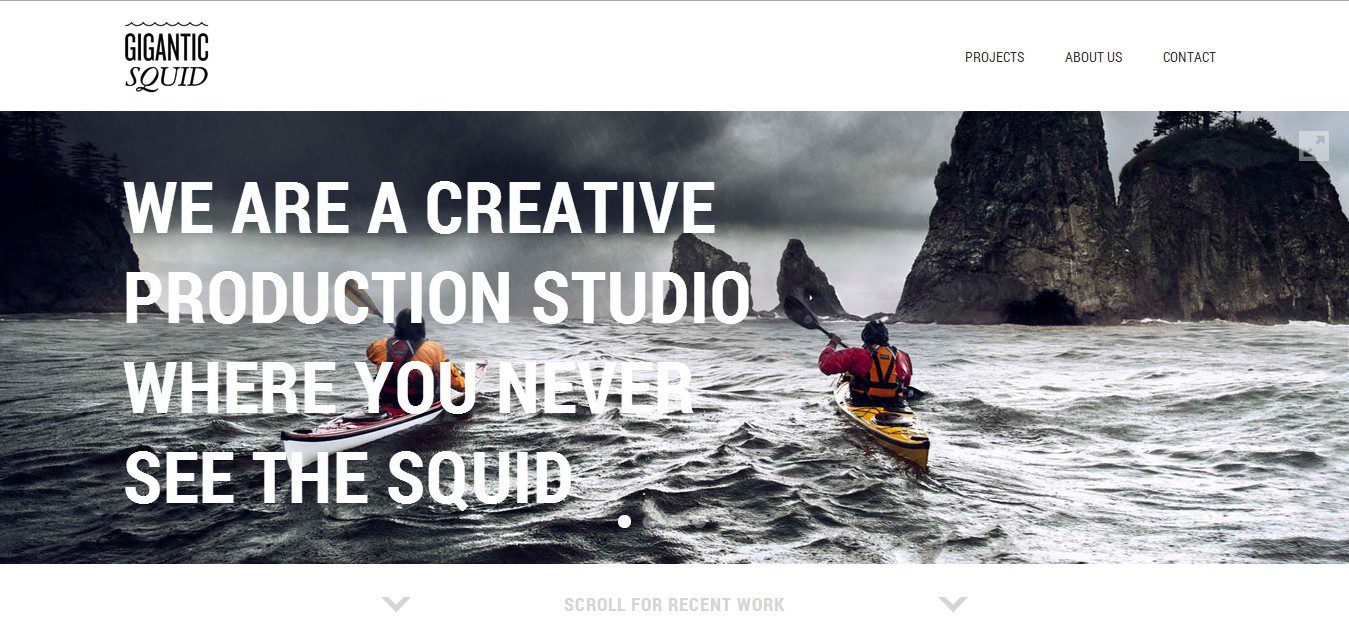Click the right down-chevron arrow
The width and height of the screenshot is (1349, 644).
[953, 604]
